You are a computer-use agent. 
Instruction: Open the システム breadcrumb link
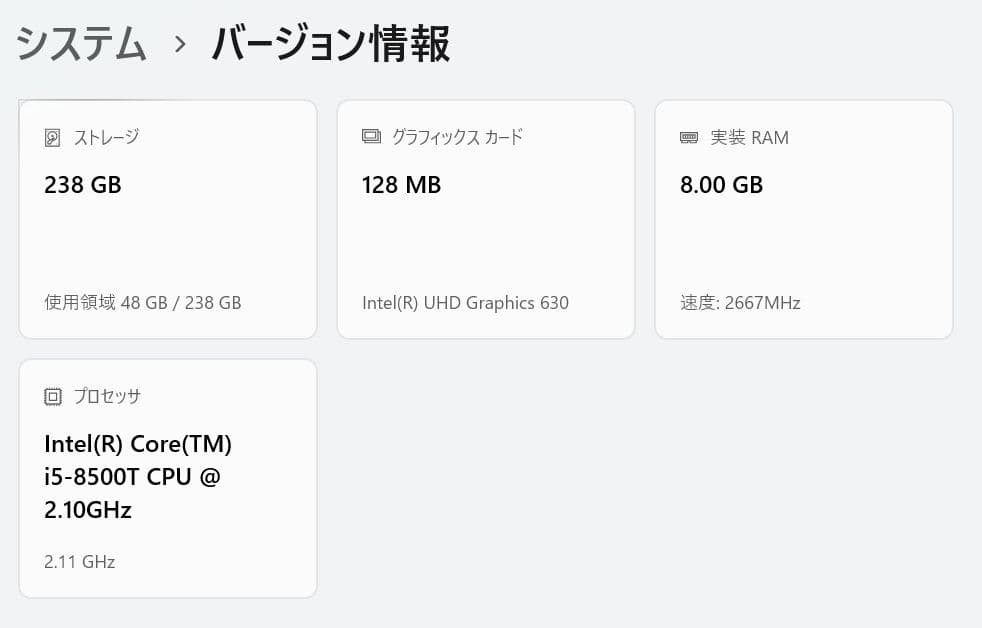(x=79, y=44)
